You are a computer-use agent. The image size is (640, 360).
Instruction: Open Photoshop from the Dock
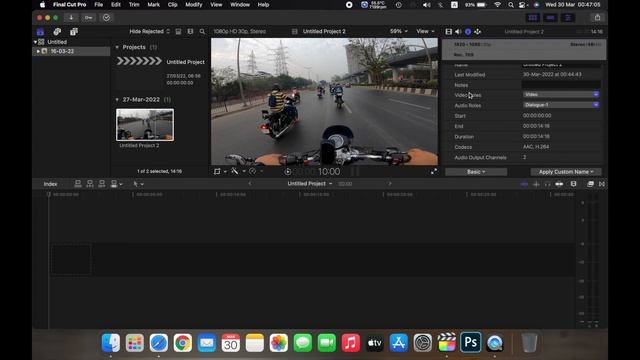pyautogui.click(x=471, y=342)
